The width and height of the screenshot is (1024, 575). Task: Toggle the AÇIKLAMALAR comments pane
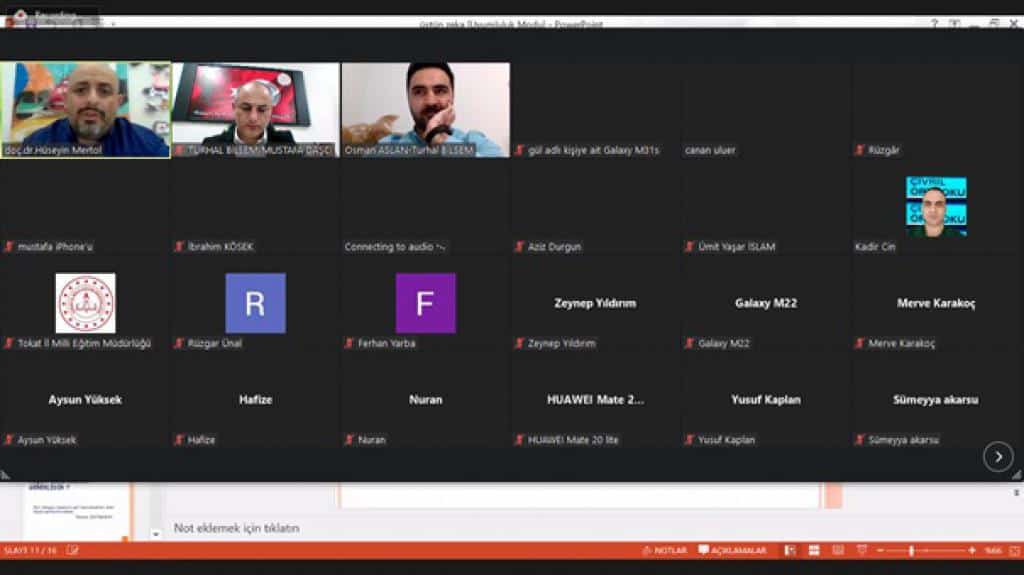point(732,551)
